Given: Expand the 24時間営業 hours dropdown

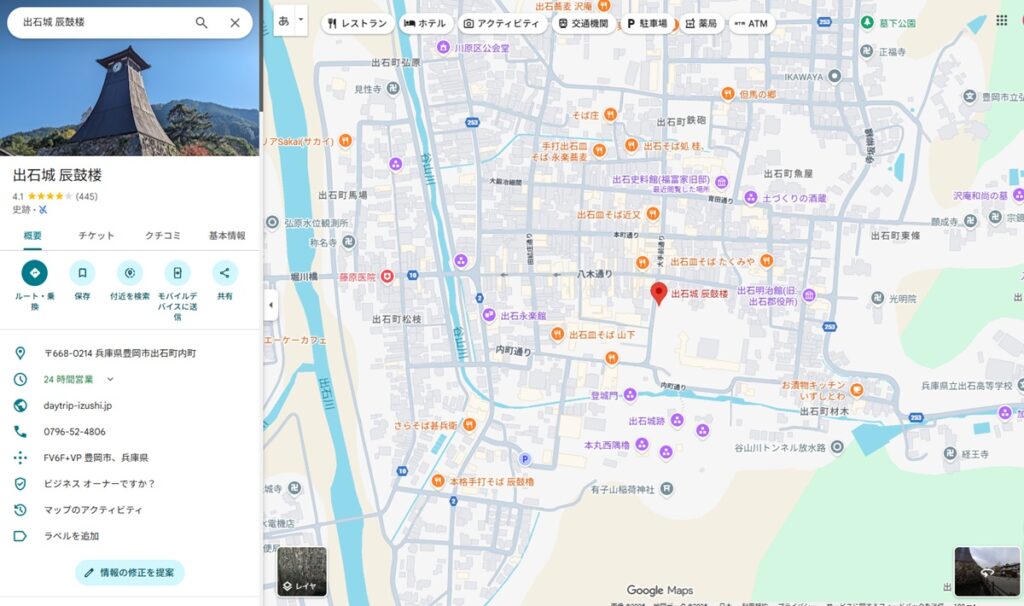Looking at the screenshot, I should coord(110,379).
